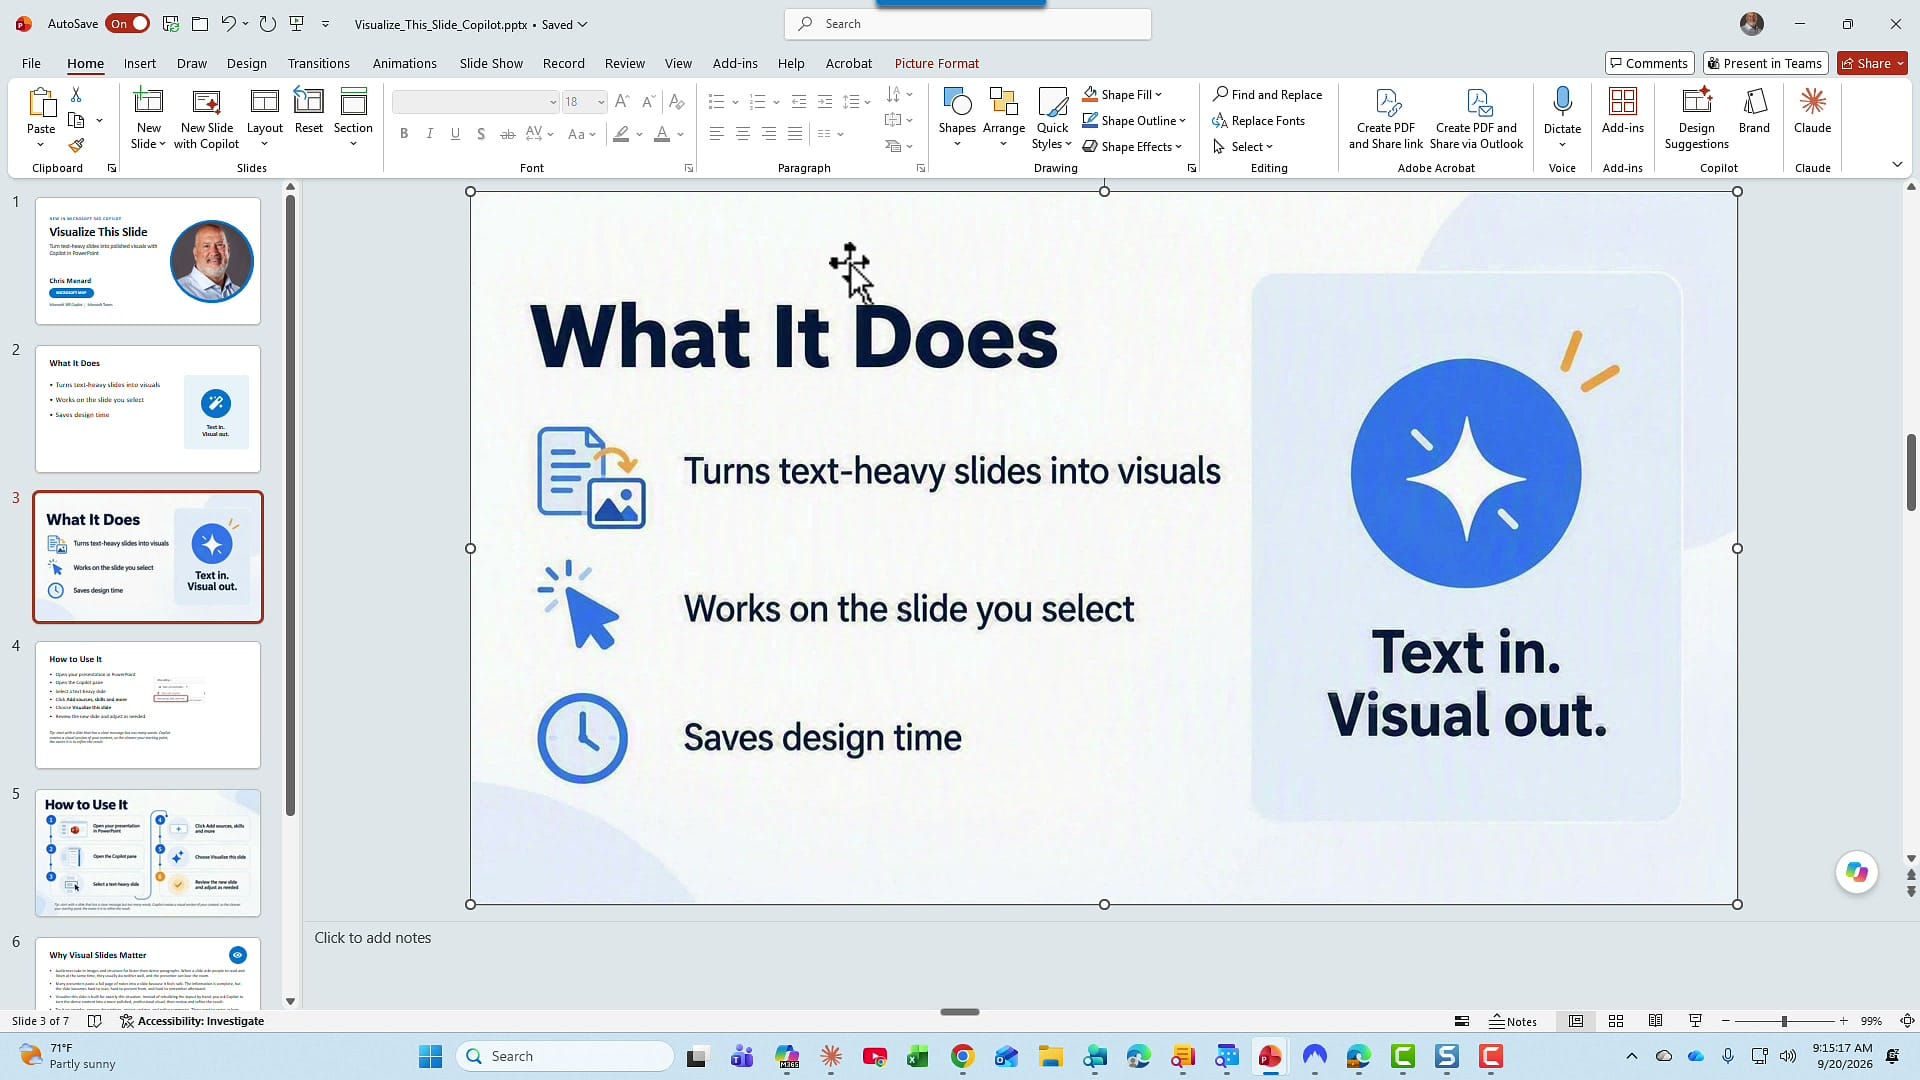The width and height of the screenshot is (1920, 1080).
Task: Open the Picture Format tab
Action: click(936, 63)
